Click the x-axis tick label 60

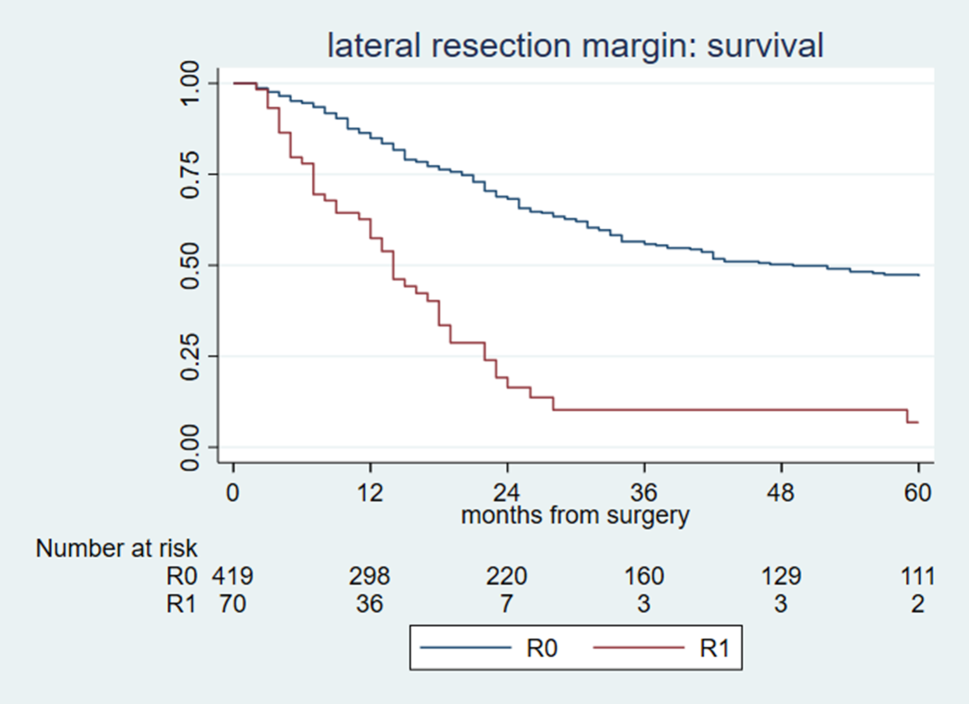pos(918,493)
